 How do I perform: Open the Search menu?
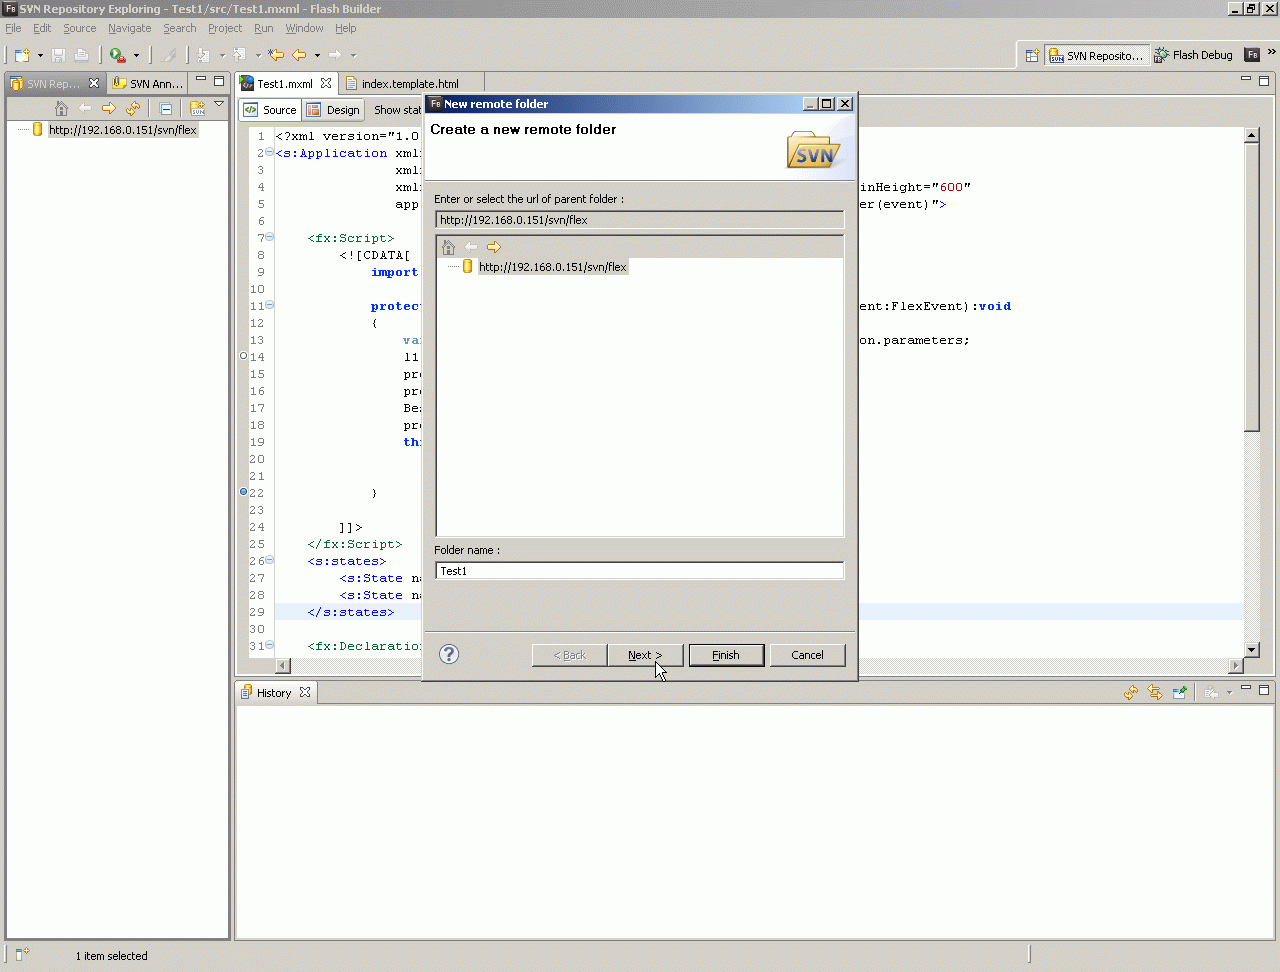click(180, 28)
